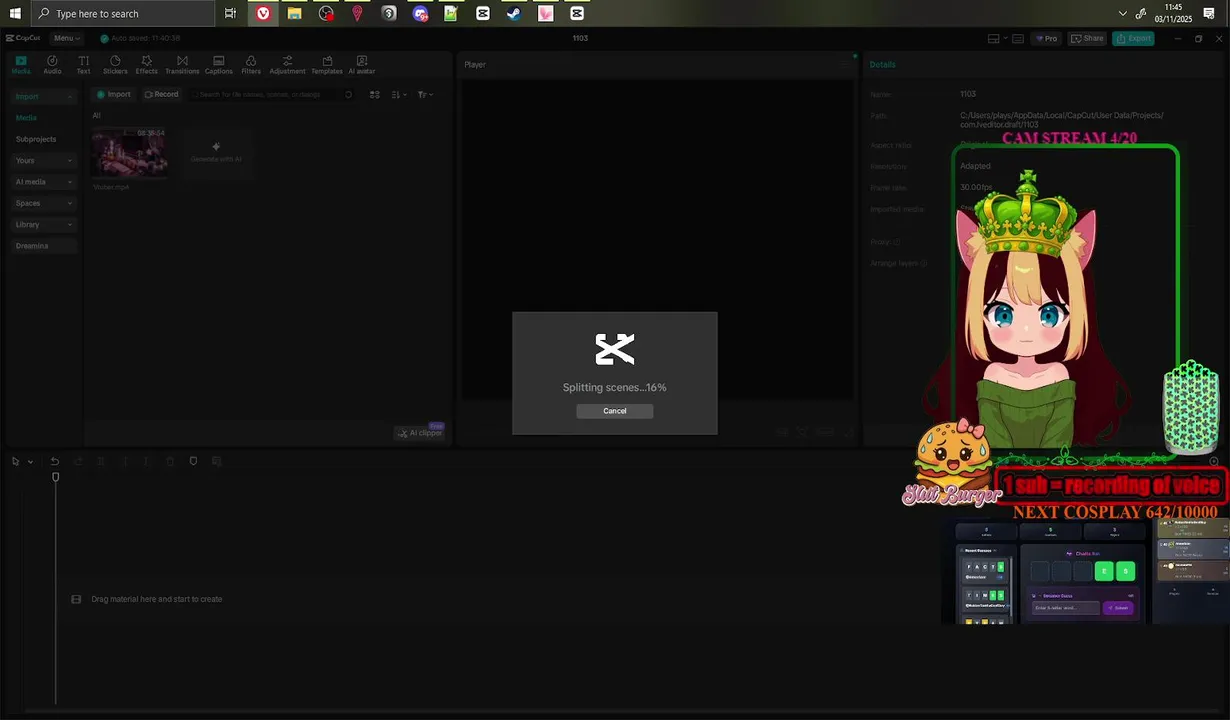Expand the Spaces sidebar section
Image resolution: width=1230 pixels, height=720 pixels.
(43, 203)
